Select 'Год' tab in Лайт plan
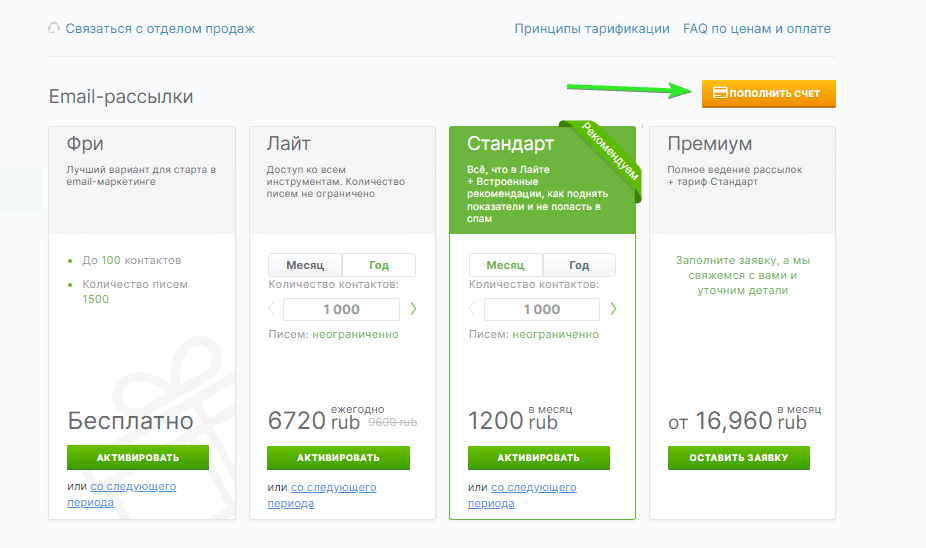Viewport: 926px width, 548px height. coord(379,265)
